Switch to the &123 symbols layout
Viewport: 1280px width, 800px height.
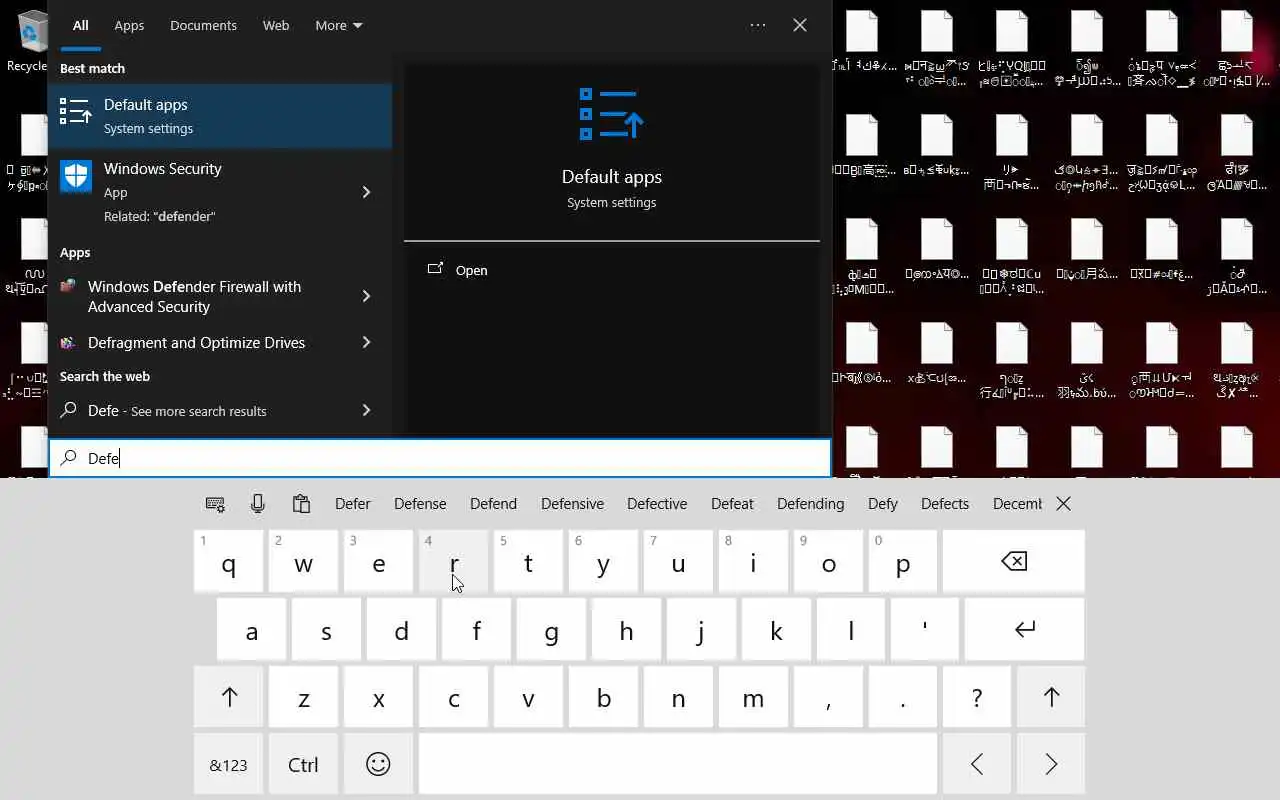229,764
